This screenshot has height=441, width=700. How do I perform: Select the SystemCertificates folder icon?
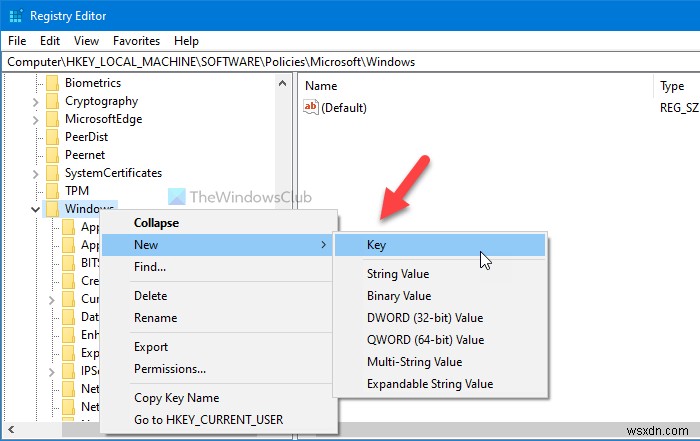[53, 173]
